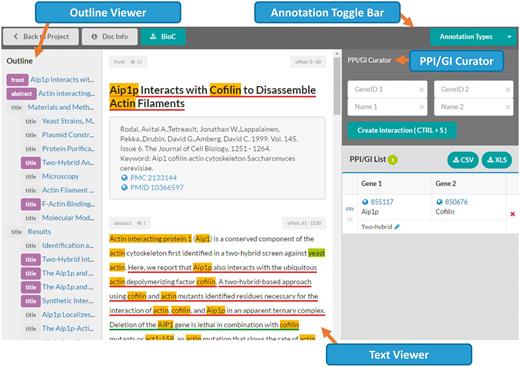Click globe icon beside 855117
This screenshot has height=367, width=520.
click(365, 202)
